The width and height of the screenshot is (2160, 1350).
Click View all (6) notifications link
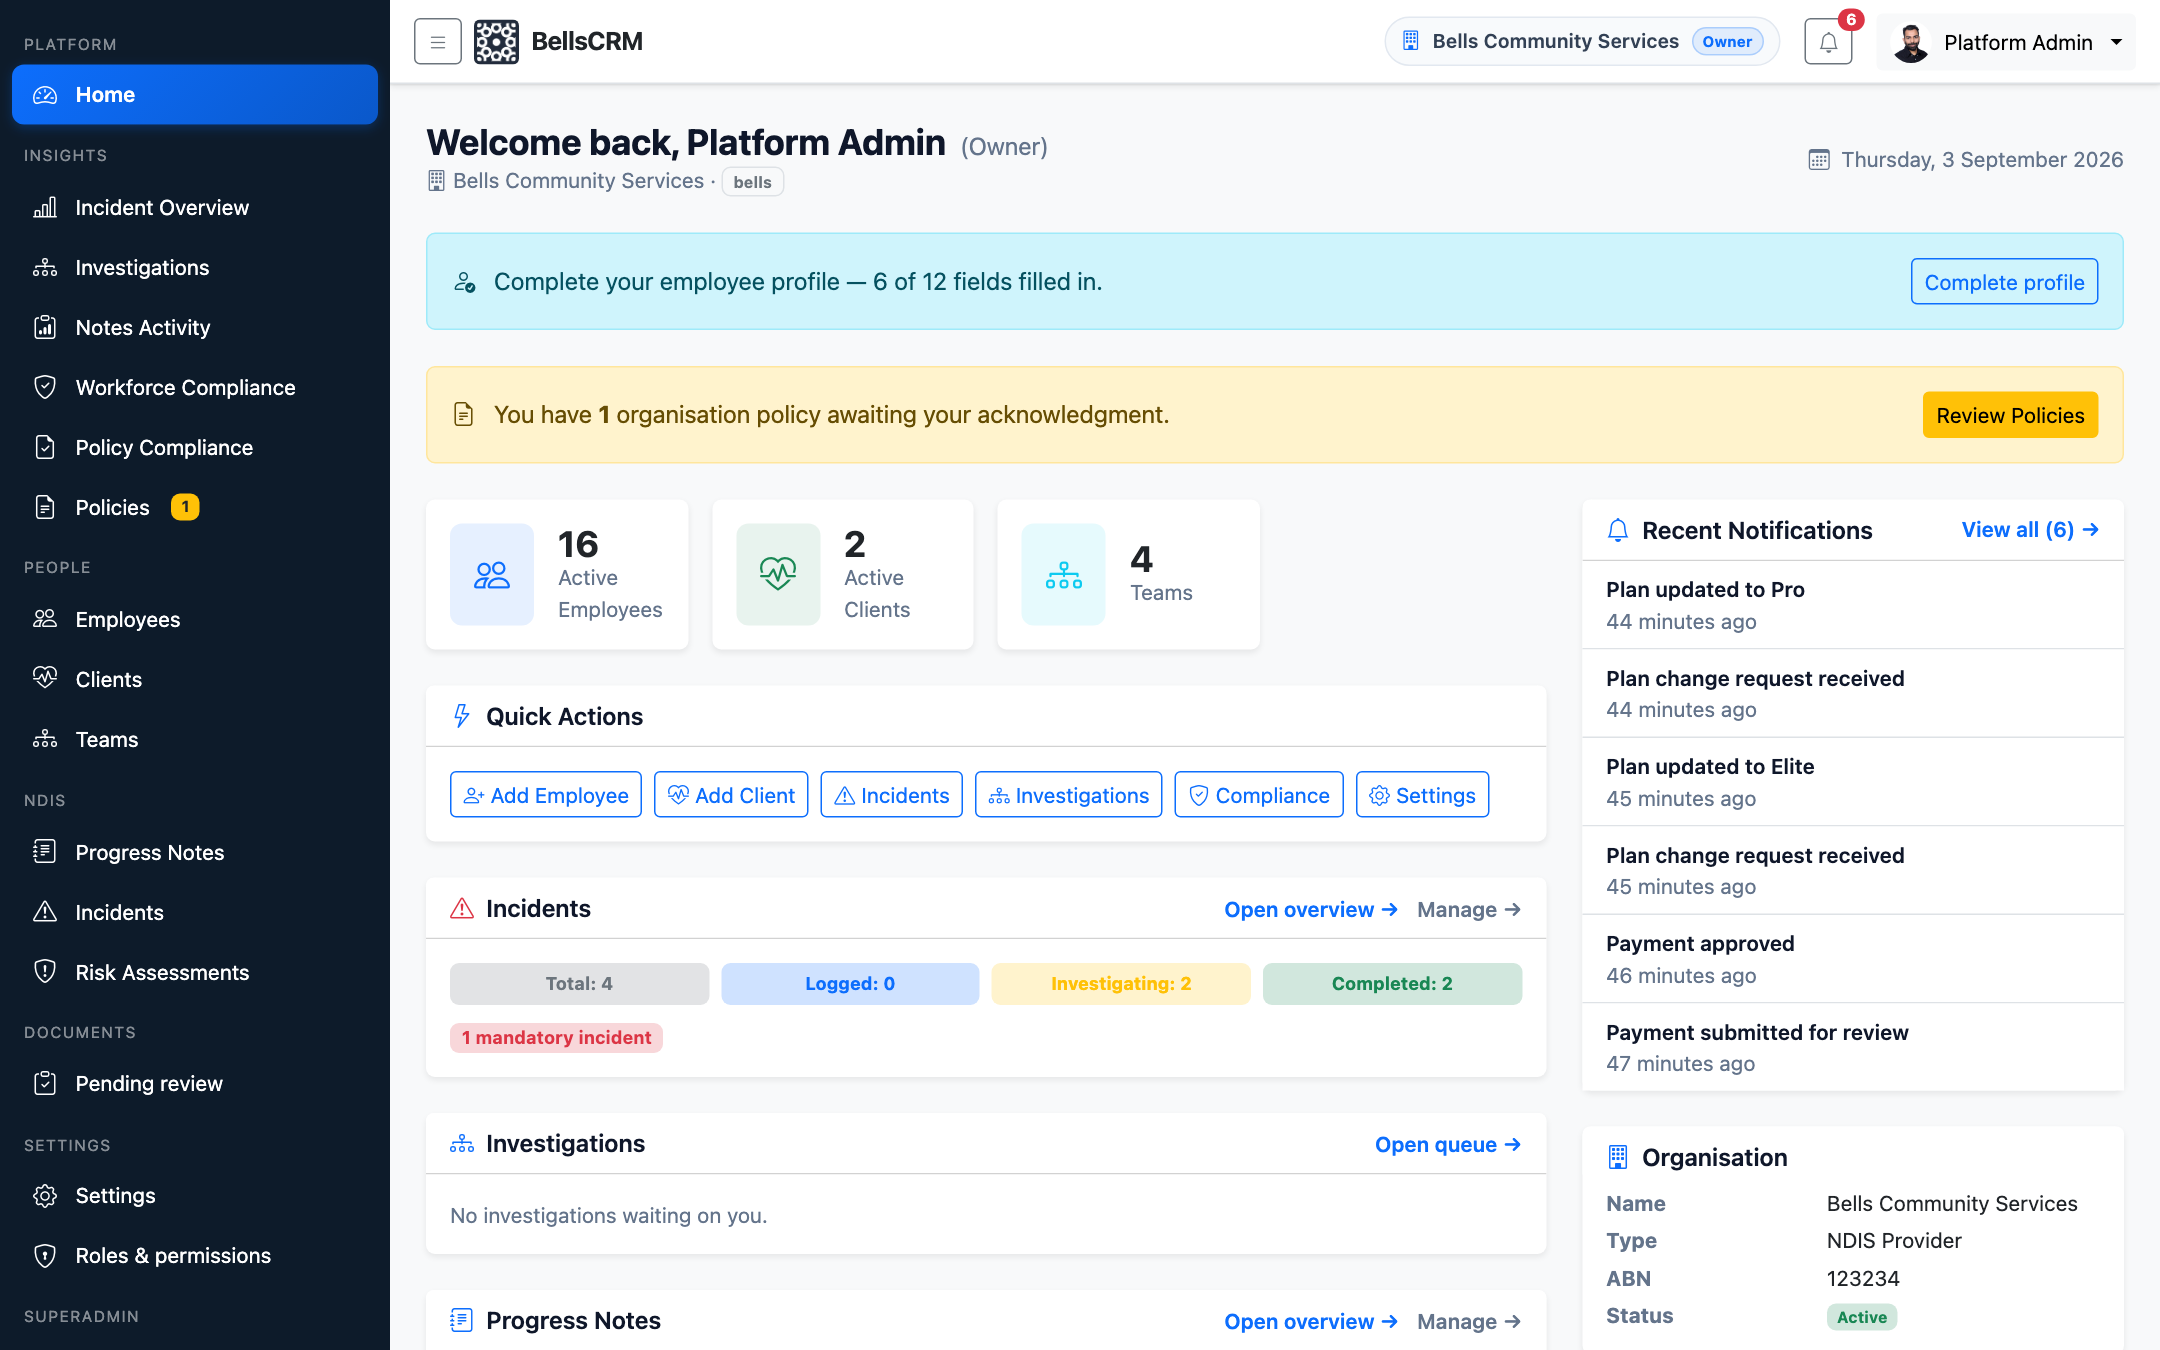tap(2030, 530)
